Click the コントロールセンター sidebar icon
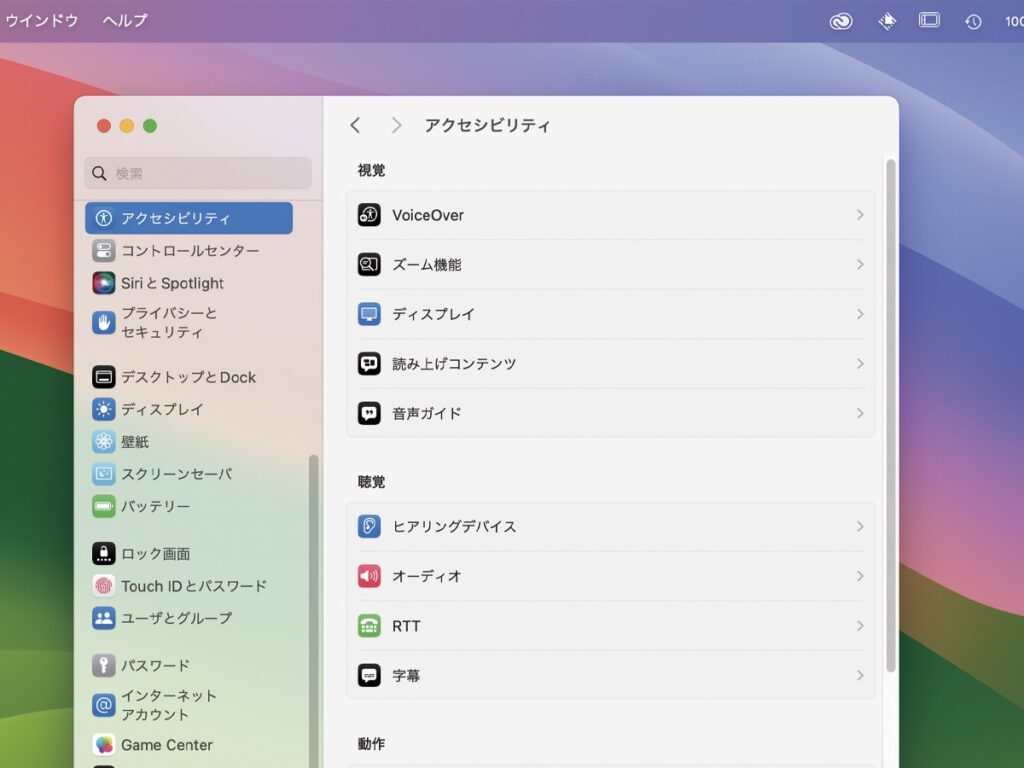The image size is (1024, 768). [104, 251]
